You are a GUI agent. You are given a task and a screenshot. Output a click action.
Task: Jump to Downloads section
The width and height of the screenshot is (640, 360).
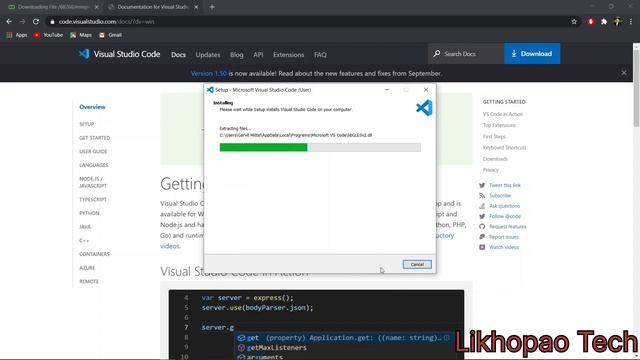coord(495,159)
